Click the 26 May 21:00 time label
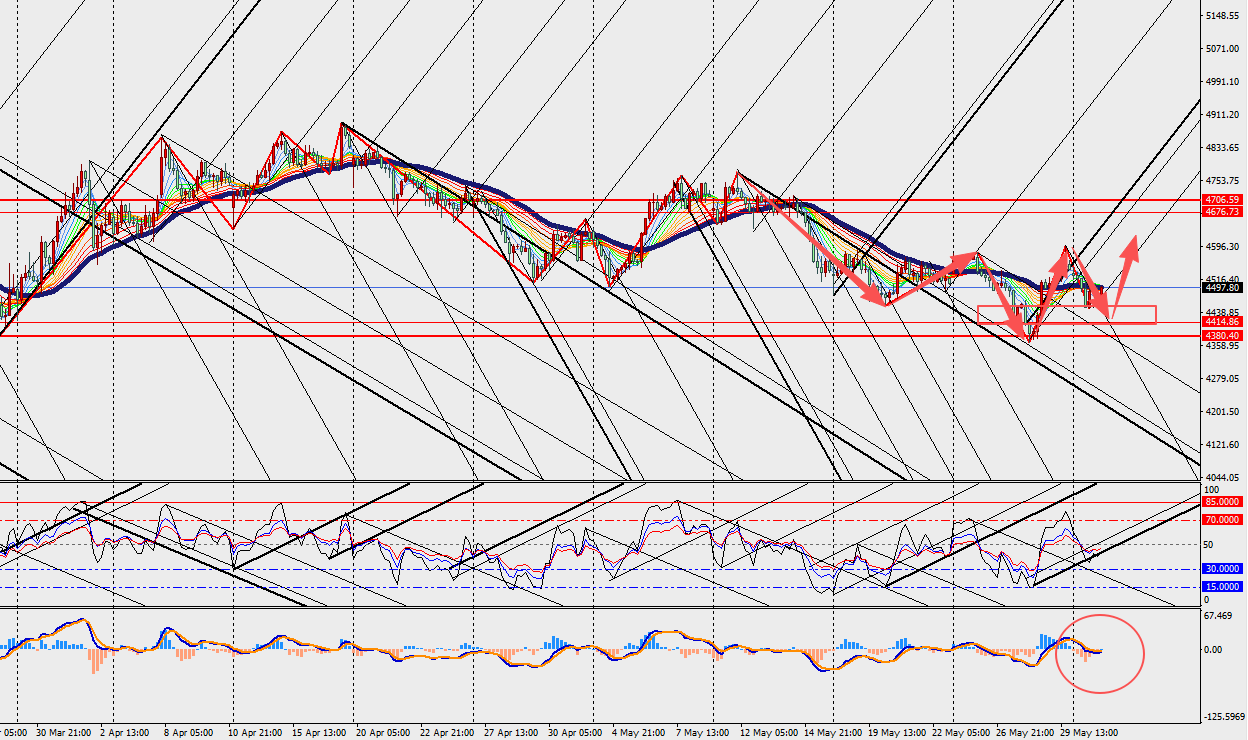Image resolution: width=1248 pixels, height=740 pixels. tap(1026, 731)
